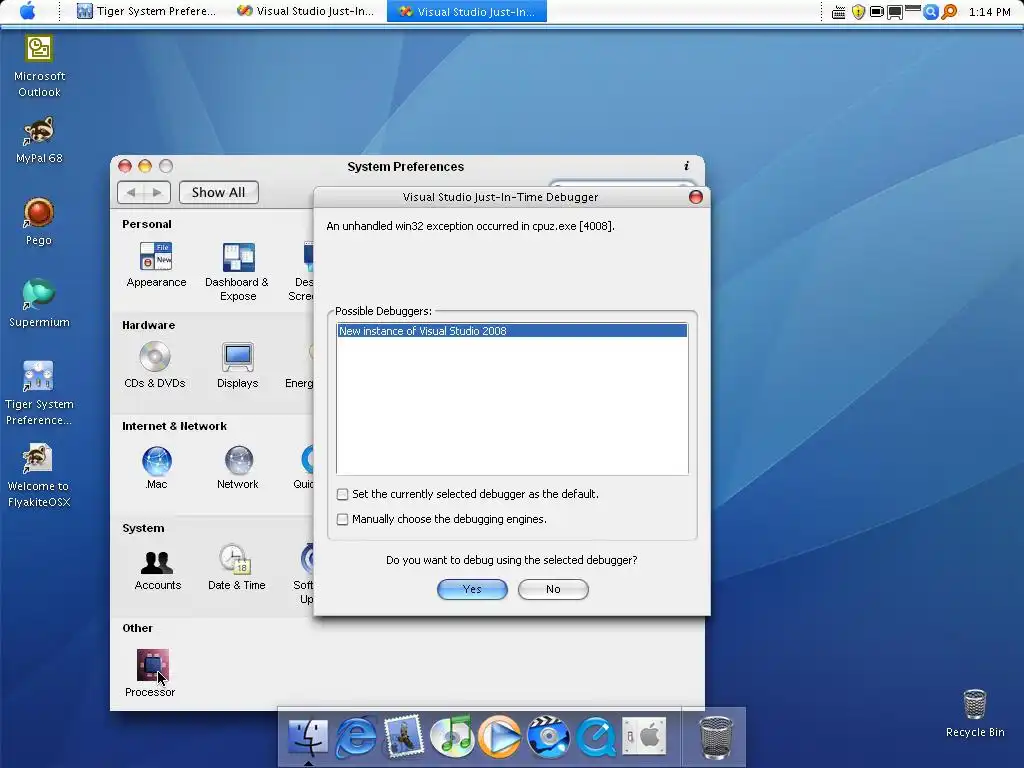Launch the Mail stamp dock icon

(x=404, y=735)
